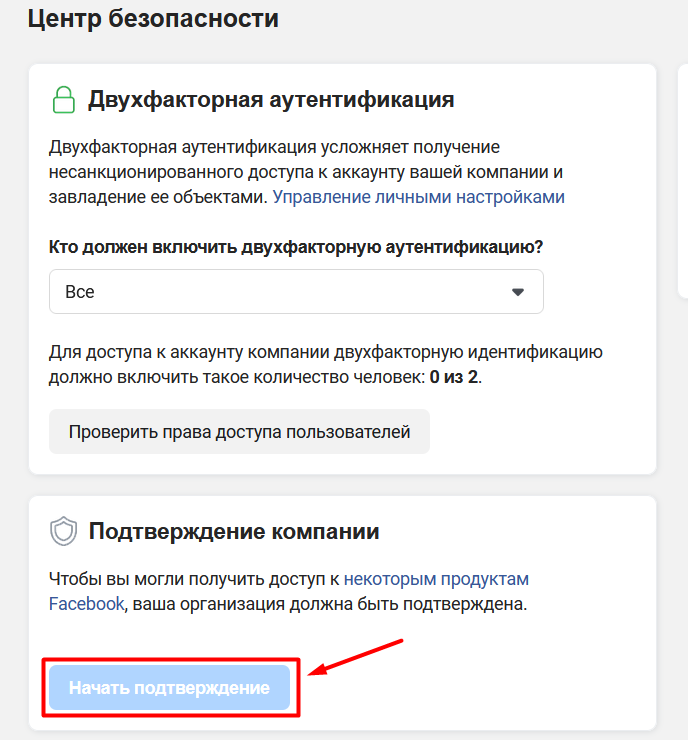Click the green padlock icon

63,100
